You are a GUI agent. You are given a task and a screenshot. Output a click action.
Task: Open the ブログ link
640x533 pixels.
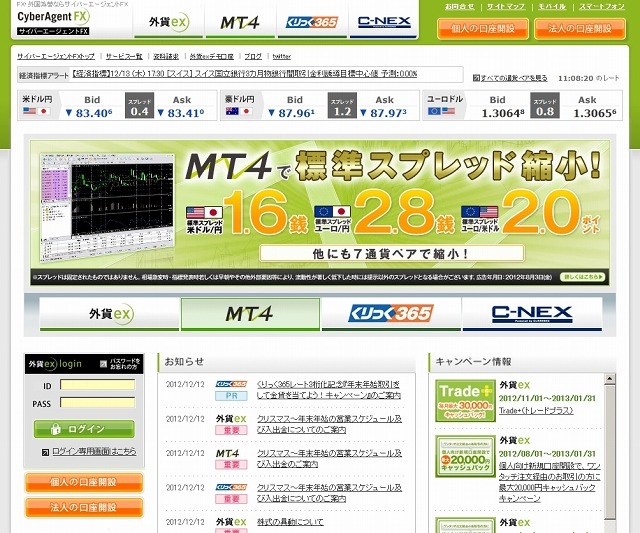(253, 56)
